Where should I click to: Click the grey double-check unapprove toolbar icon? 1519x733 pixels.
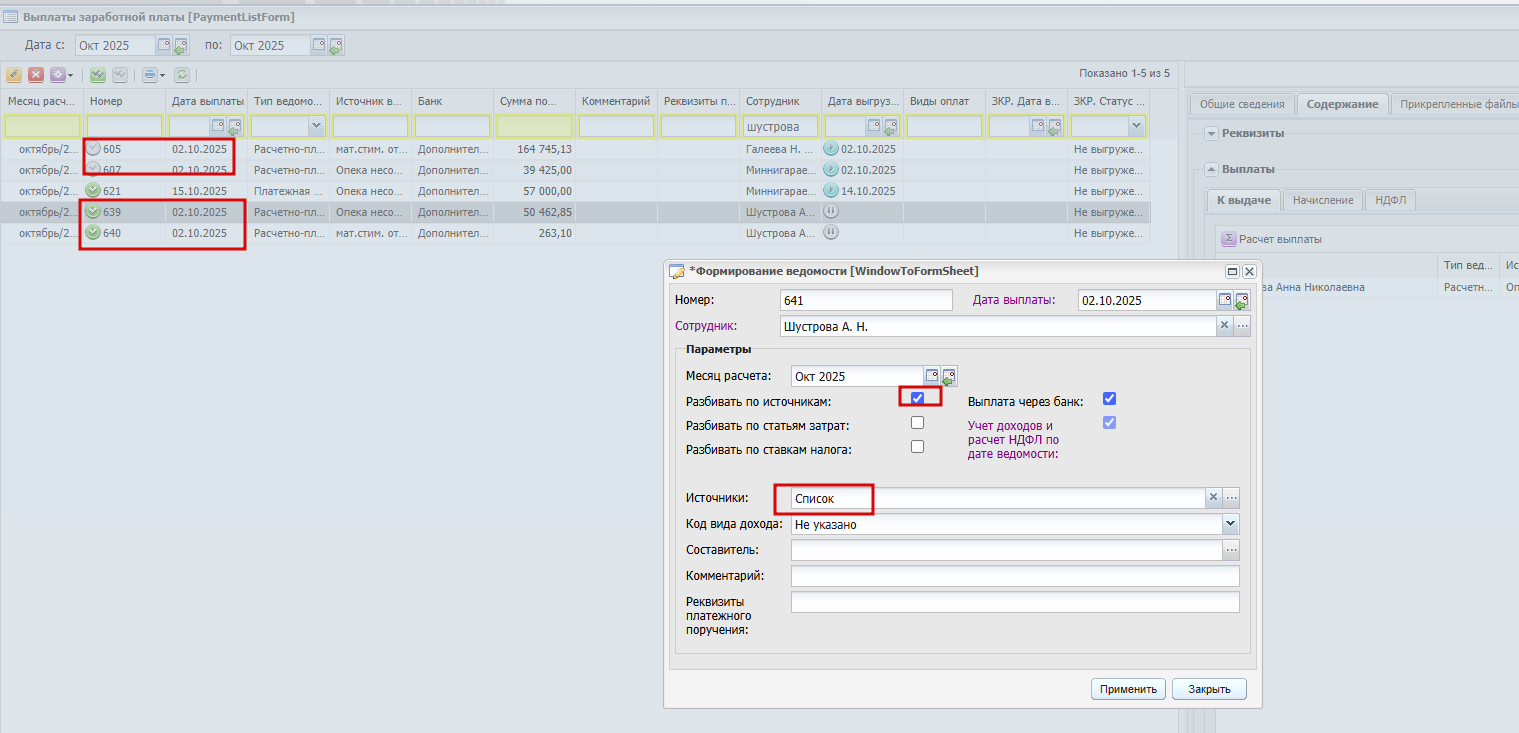click(x=120, y=75)
